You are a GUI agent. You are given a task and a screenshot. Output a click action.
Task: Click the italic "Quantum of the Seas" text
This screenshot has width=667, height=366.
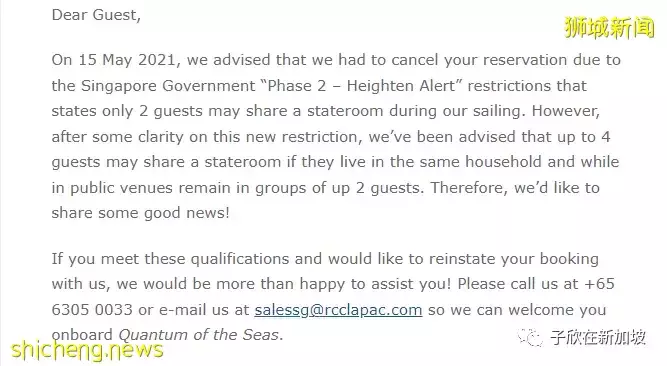[x=198, y=335]
